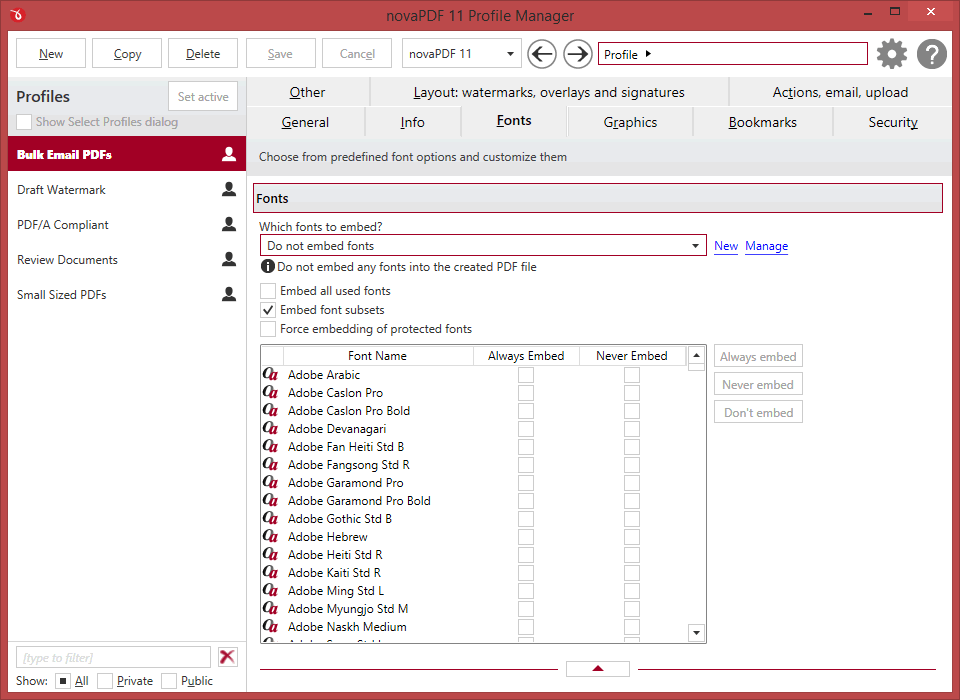Click the user icon beside Small Sized PDFs
Viewport: 960px width, 700px height.
click(x=229, y=294)
